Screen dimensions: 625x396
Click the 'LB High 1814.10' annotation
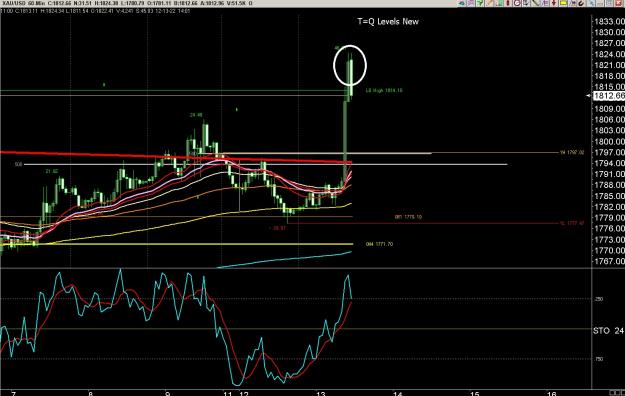(384, 91)
